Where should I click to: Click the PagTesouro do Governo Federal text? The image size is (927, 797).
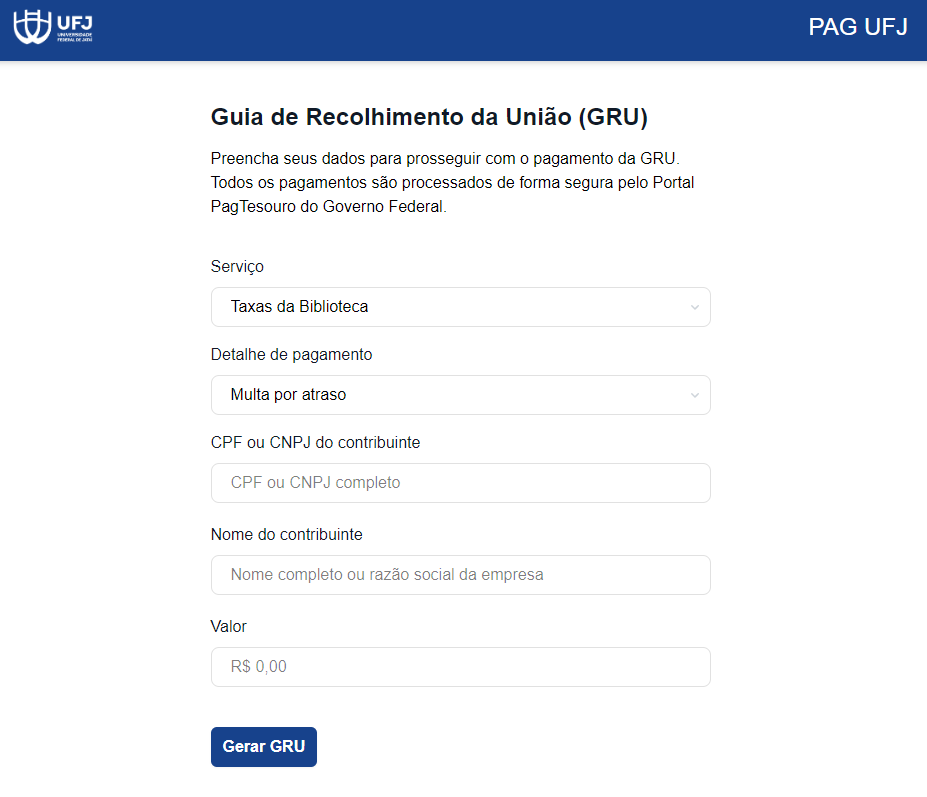click(328, 207)
